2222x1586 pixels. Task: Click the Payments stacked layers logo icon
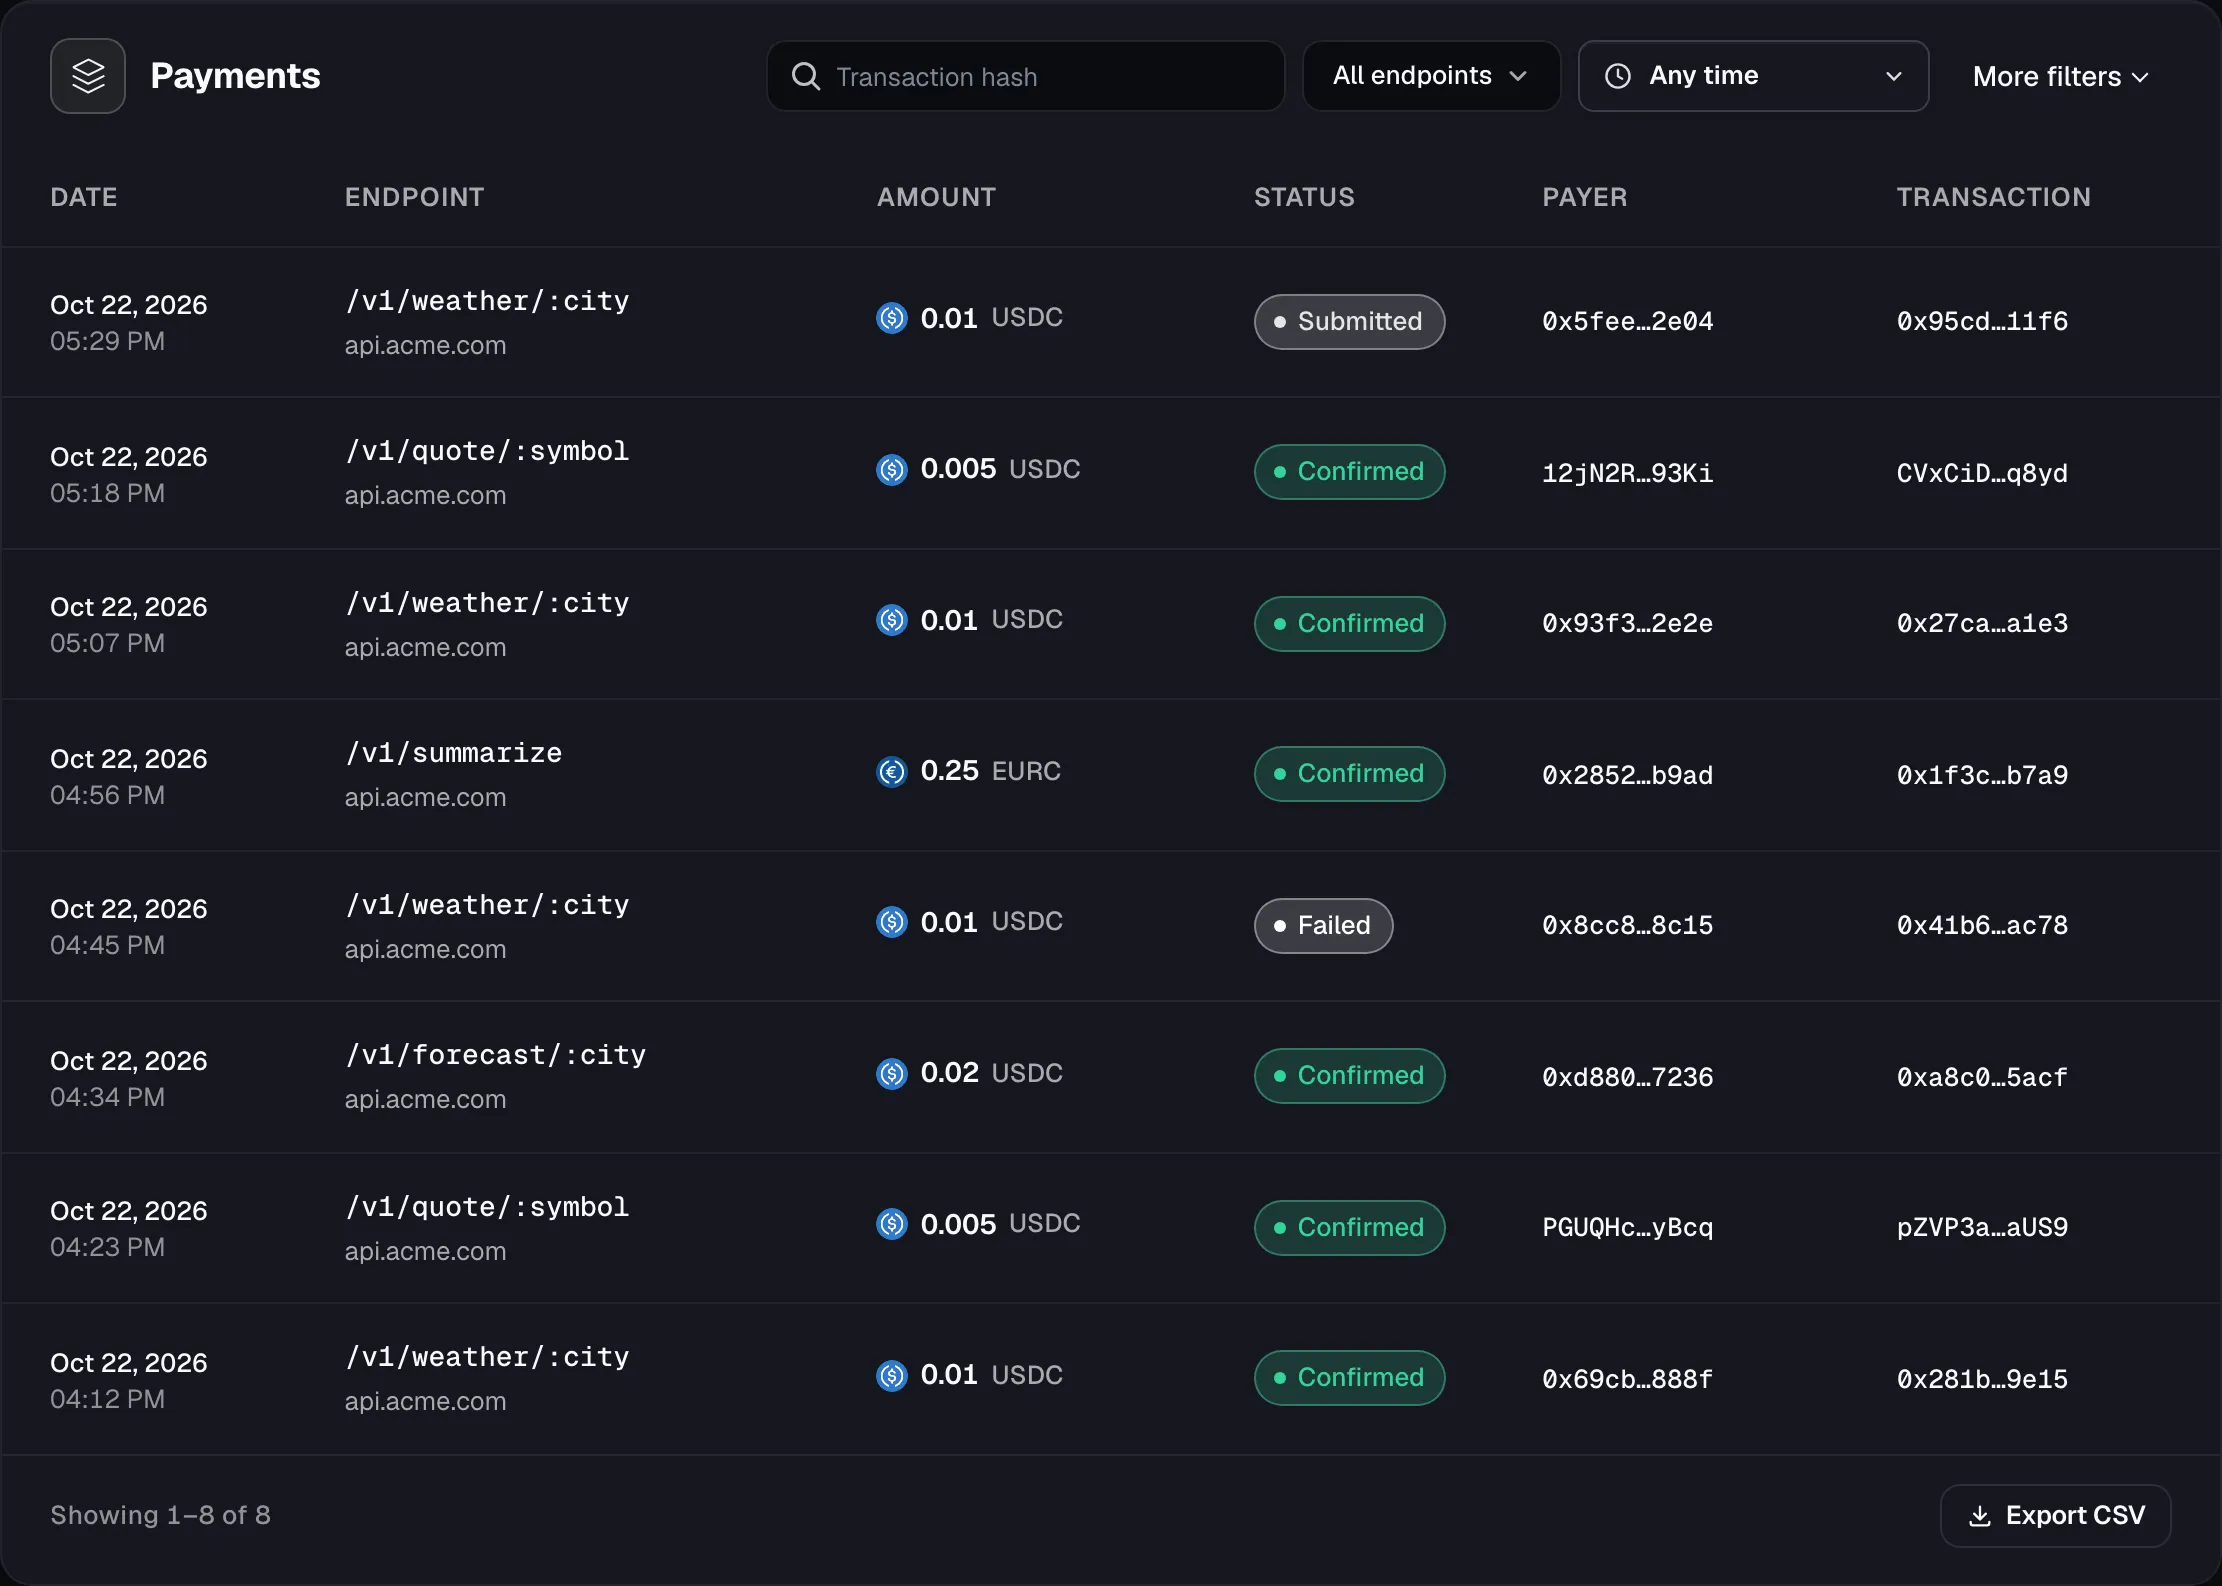(x=88, y=76)
